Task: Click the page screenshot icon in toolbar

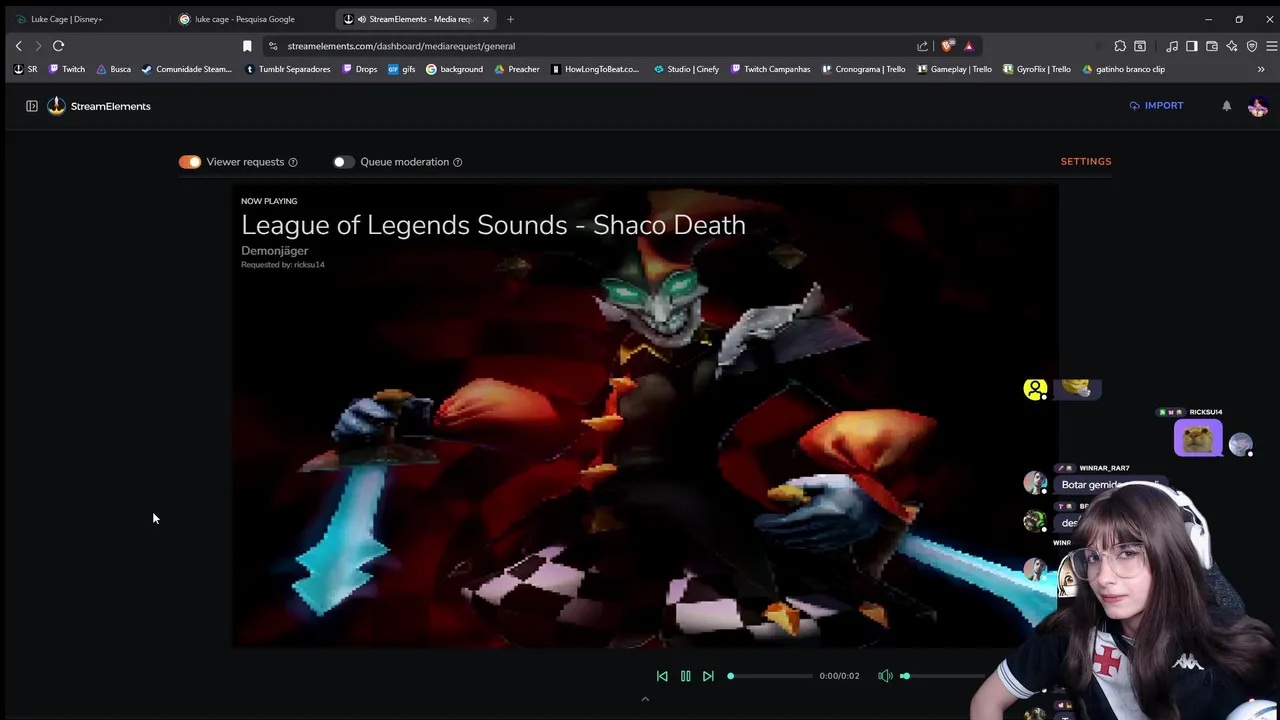Action: pyautogui.click(x=1140, y=46)
